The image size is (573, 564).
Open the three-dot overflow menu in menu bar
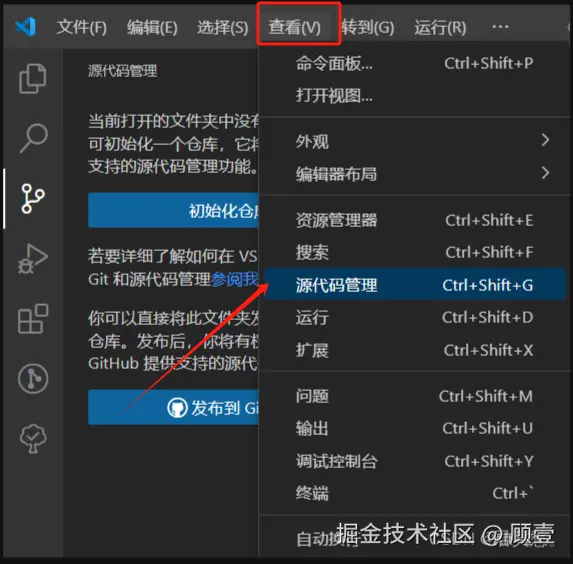point(500,27)
